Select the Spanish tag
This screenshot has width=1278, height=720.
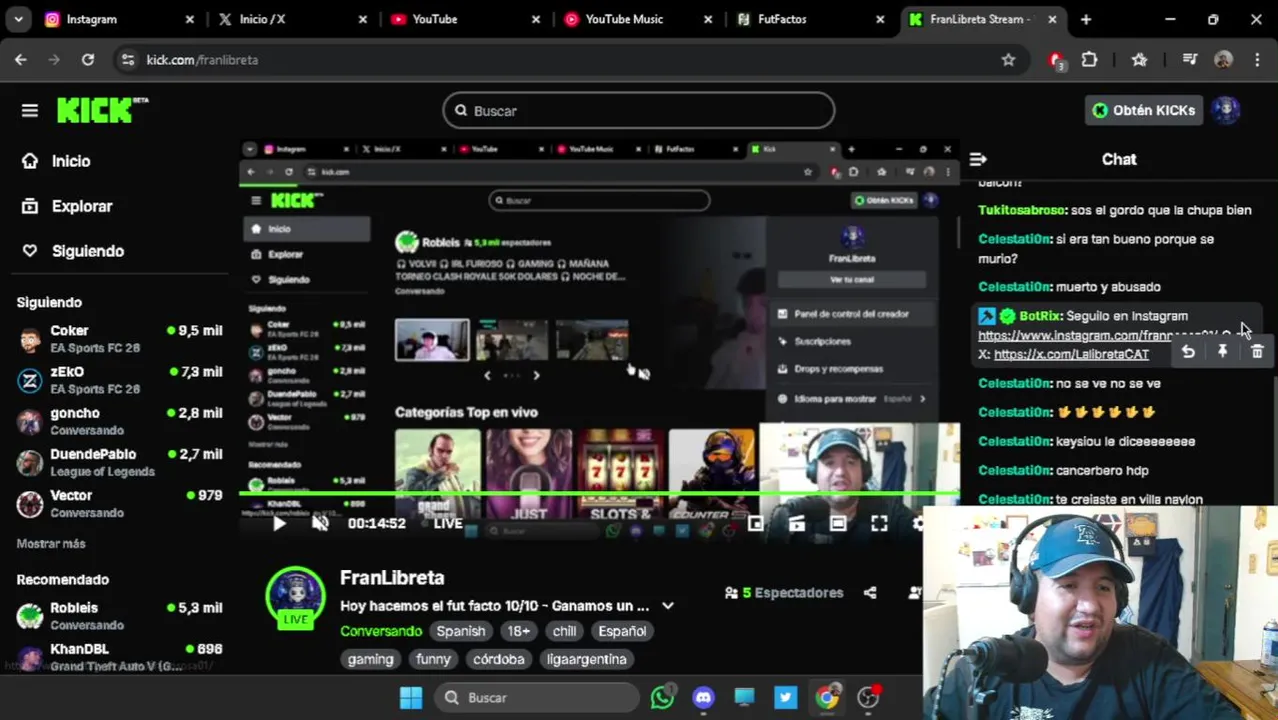tap(461, 631)
